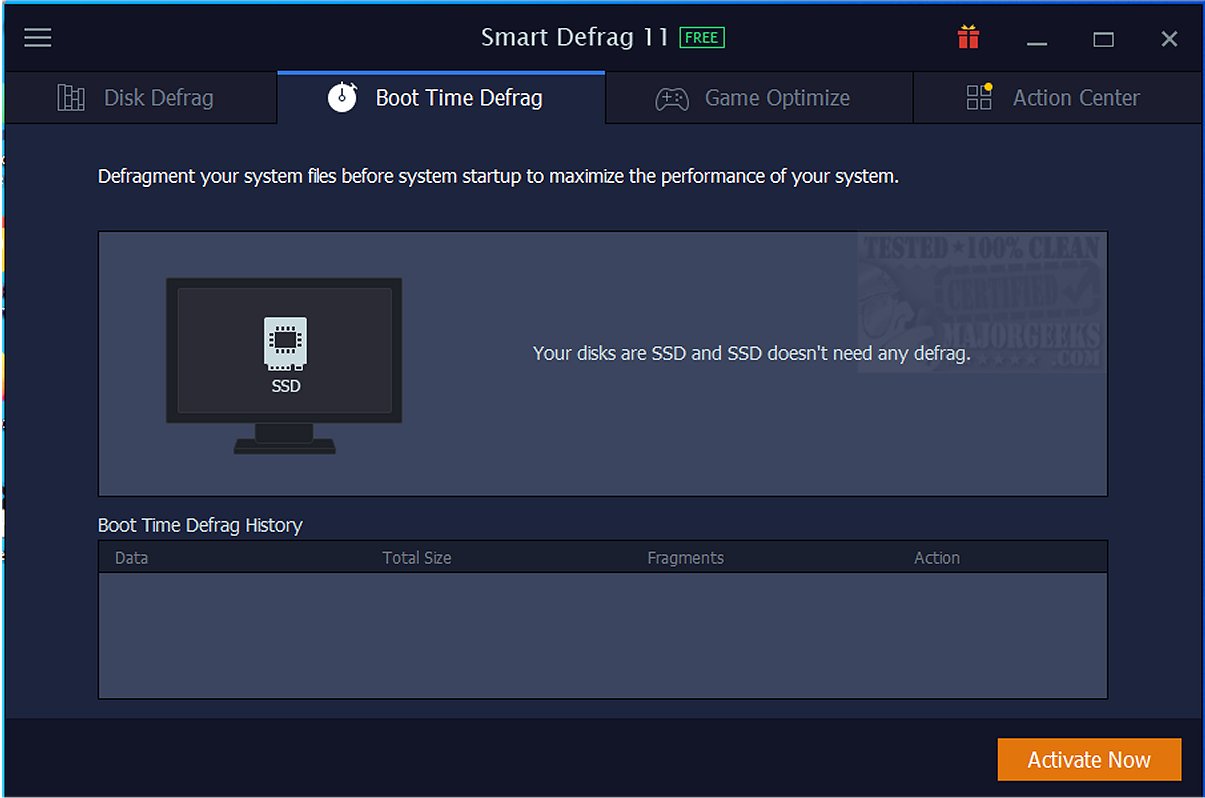Viewport: 1205px width, 798px height.
Task: Click the Smart Defrag 11 title text
Action: (x=576, y=37)
